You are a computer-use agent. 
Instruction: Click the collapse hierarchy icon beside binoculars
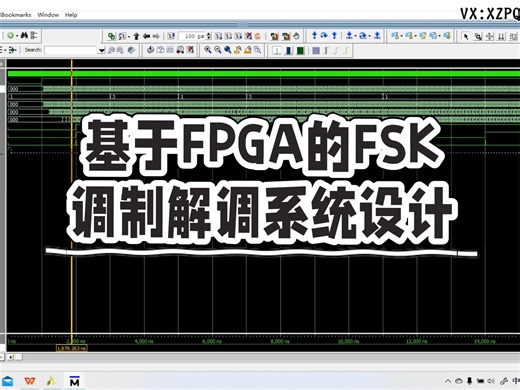[x=34, y=35]
